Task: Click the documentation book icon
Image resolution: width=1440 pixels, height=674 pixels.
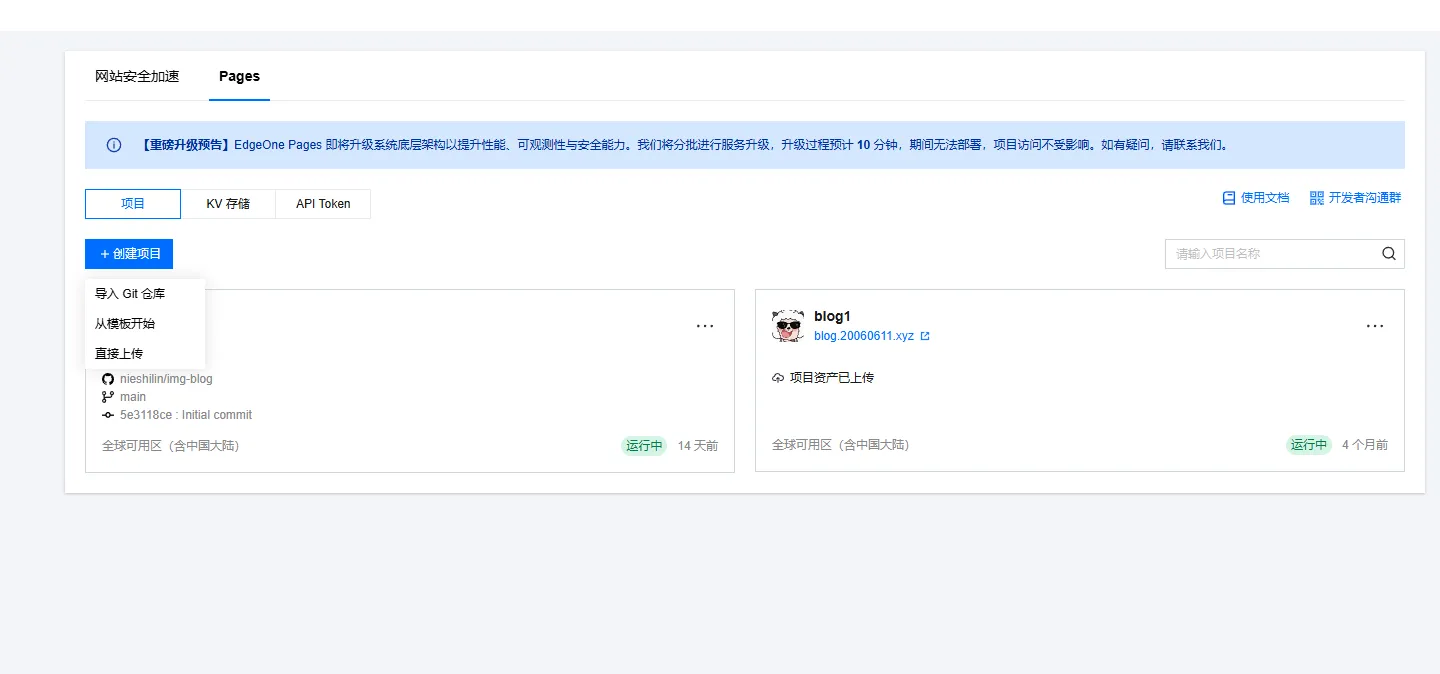Action: 1229,198
